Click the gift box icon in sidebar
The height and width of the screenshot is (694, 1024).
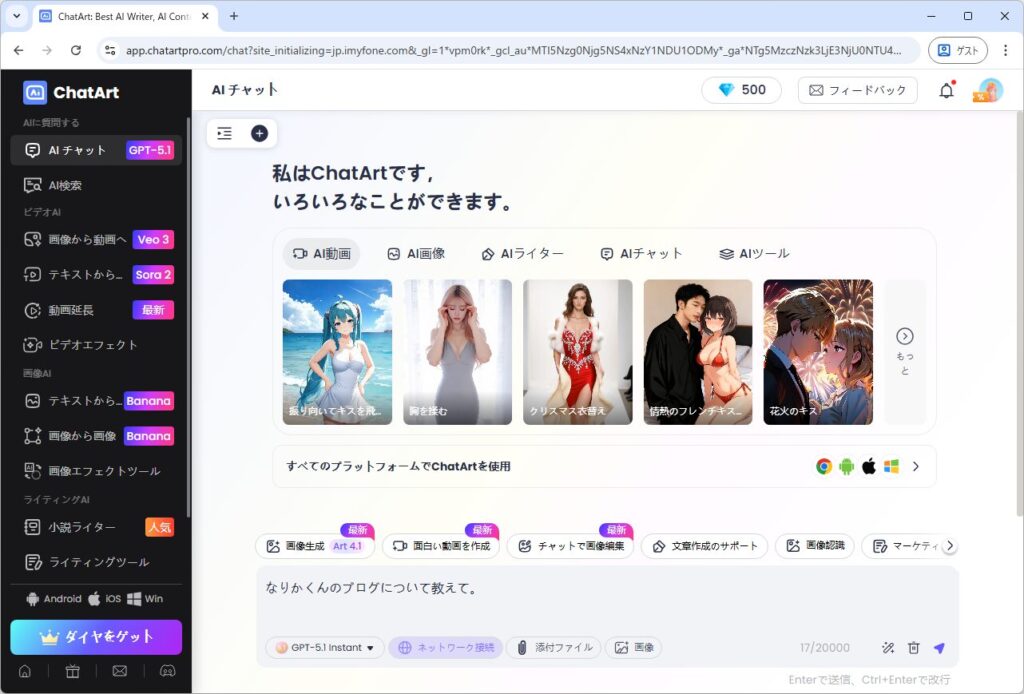click(72, 671)
